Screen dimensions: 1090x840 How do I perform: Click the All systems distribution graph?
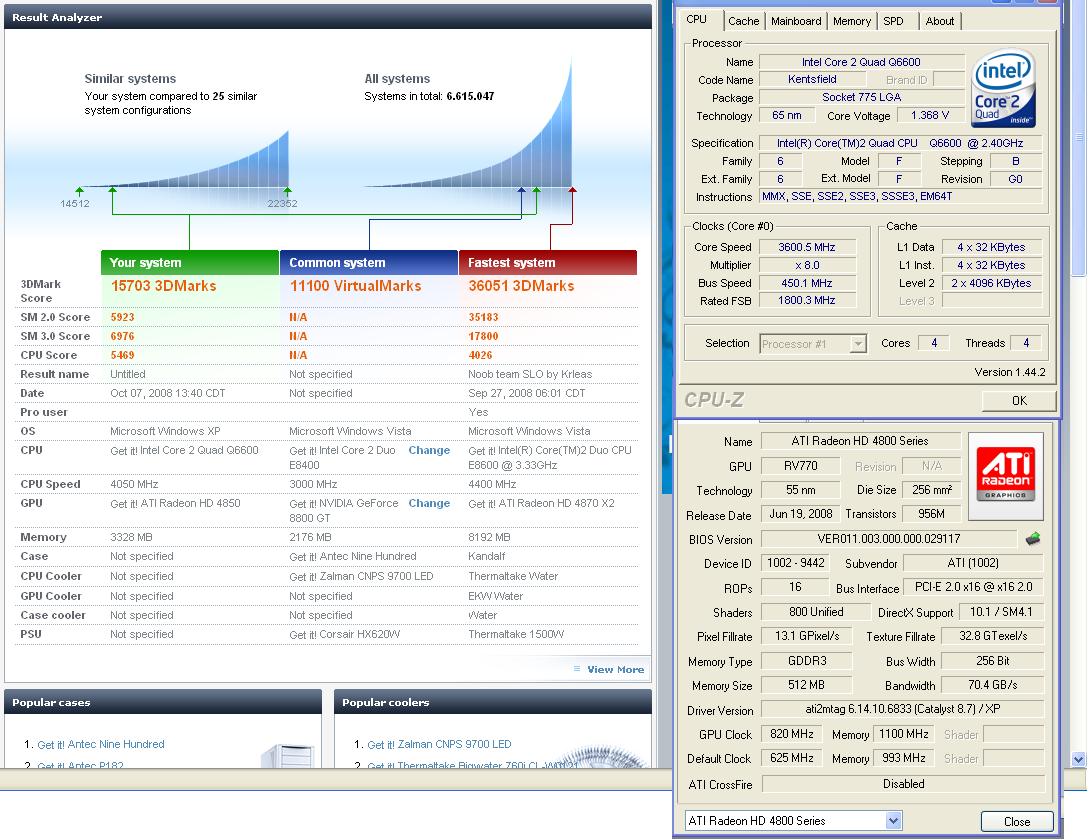coord(469,124)
